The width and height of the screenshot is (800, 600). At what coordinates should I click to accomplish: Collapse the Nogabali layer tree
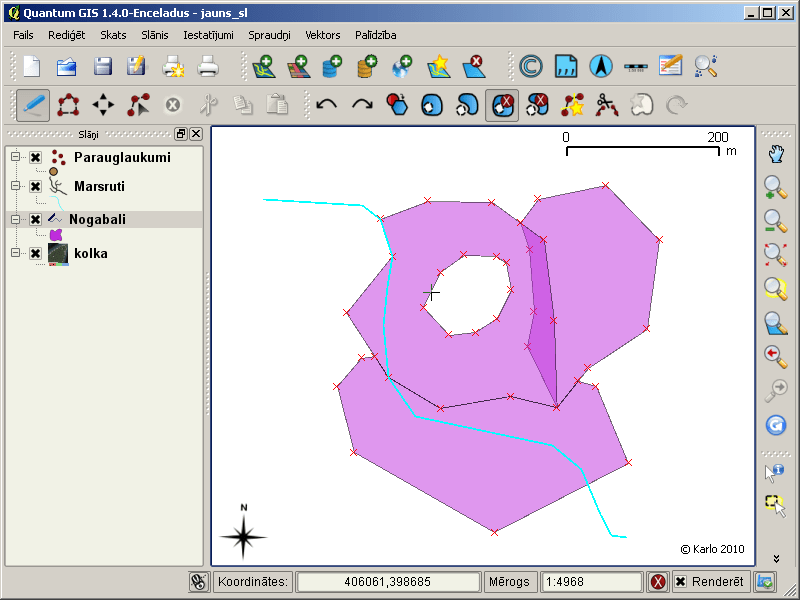(16, 219)
